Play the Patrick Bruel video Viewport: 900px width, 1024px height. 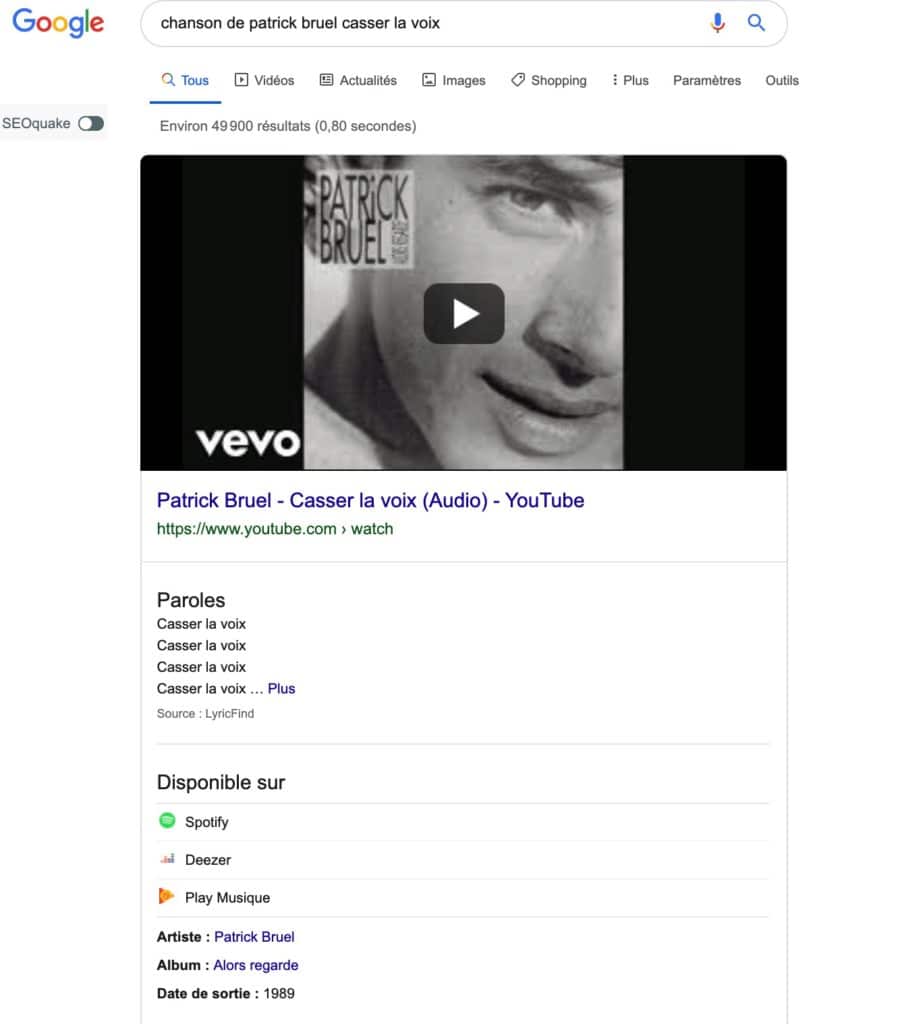click(463, 313)
